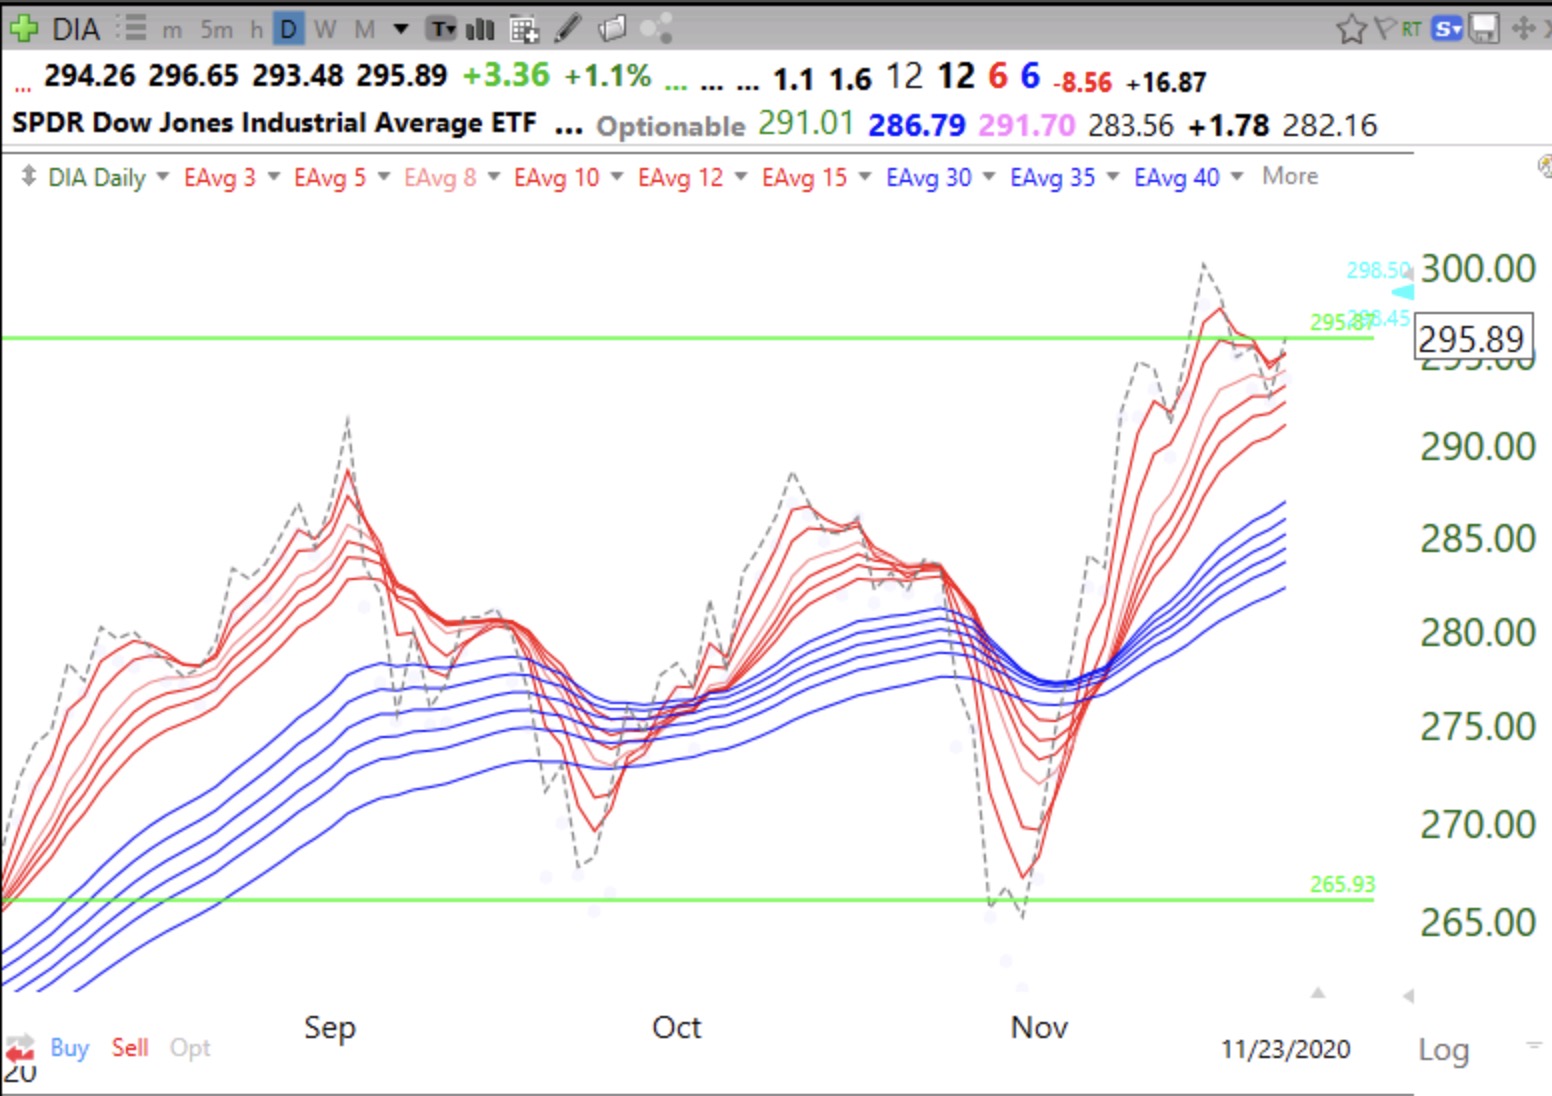This screenshot has height=1096, width=1552.
Task: Click the share dots icon in toolbar
Action: [x=655, y=29]
